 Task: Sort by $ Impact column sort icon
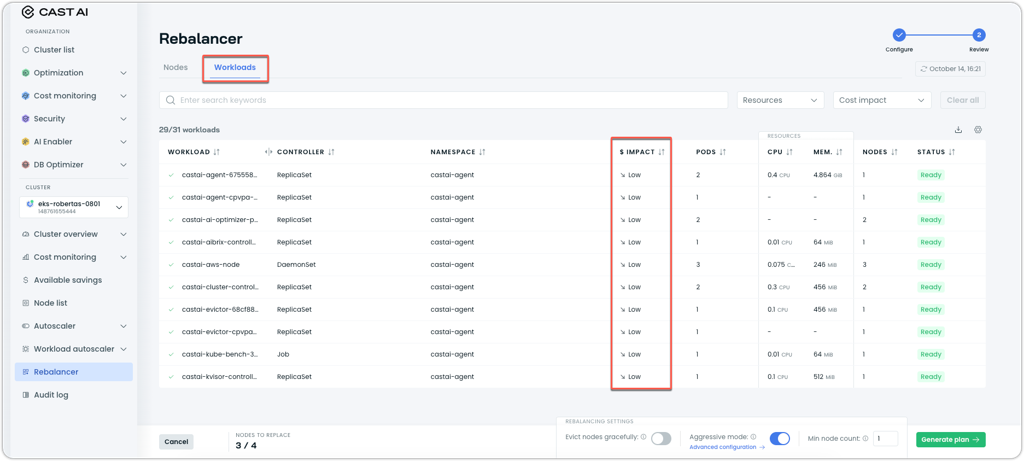[662, 152]
